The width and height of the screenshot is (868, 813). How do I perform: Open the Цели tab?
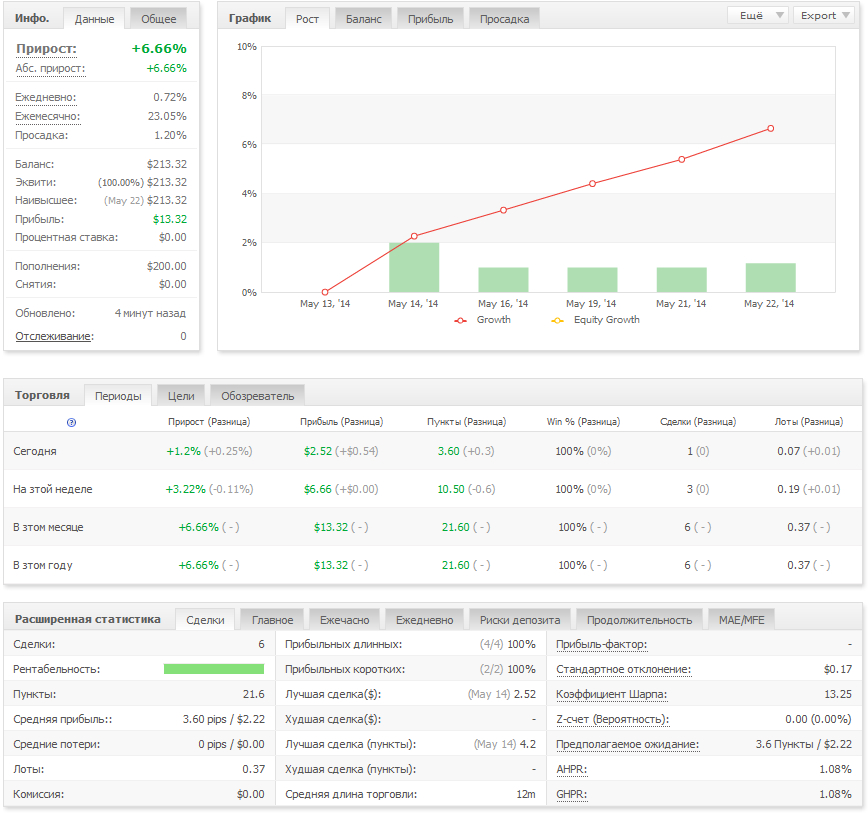181,396
